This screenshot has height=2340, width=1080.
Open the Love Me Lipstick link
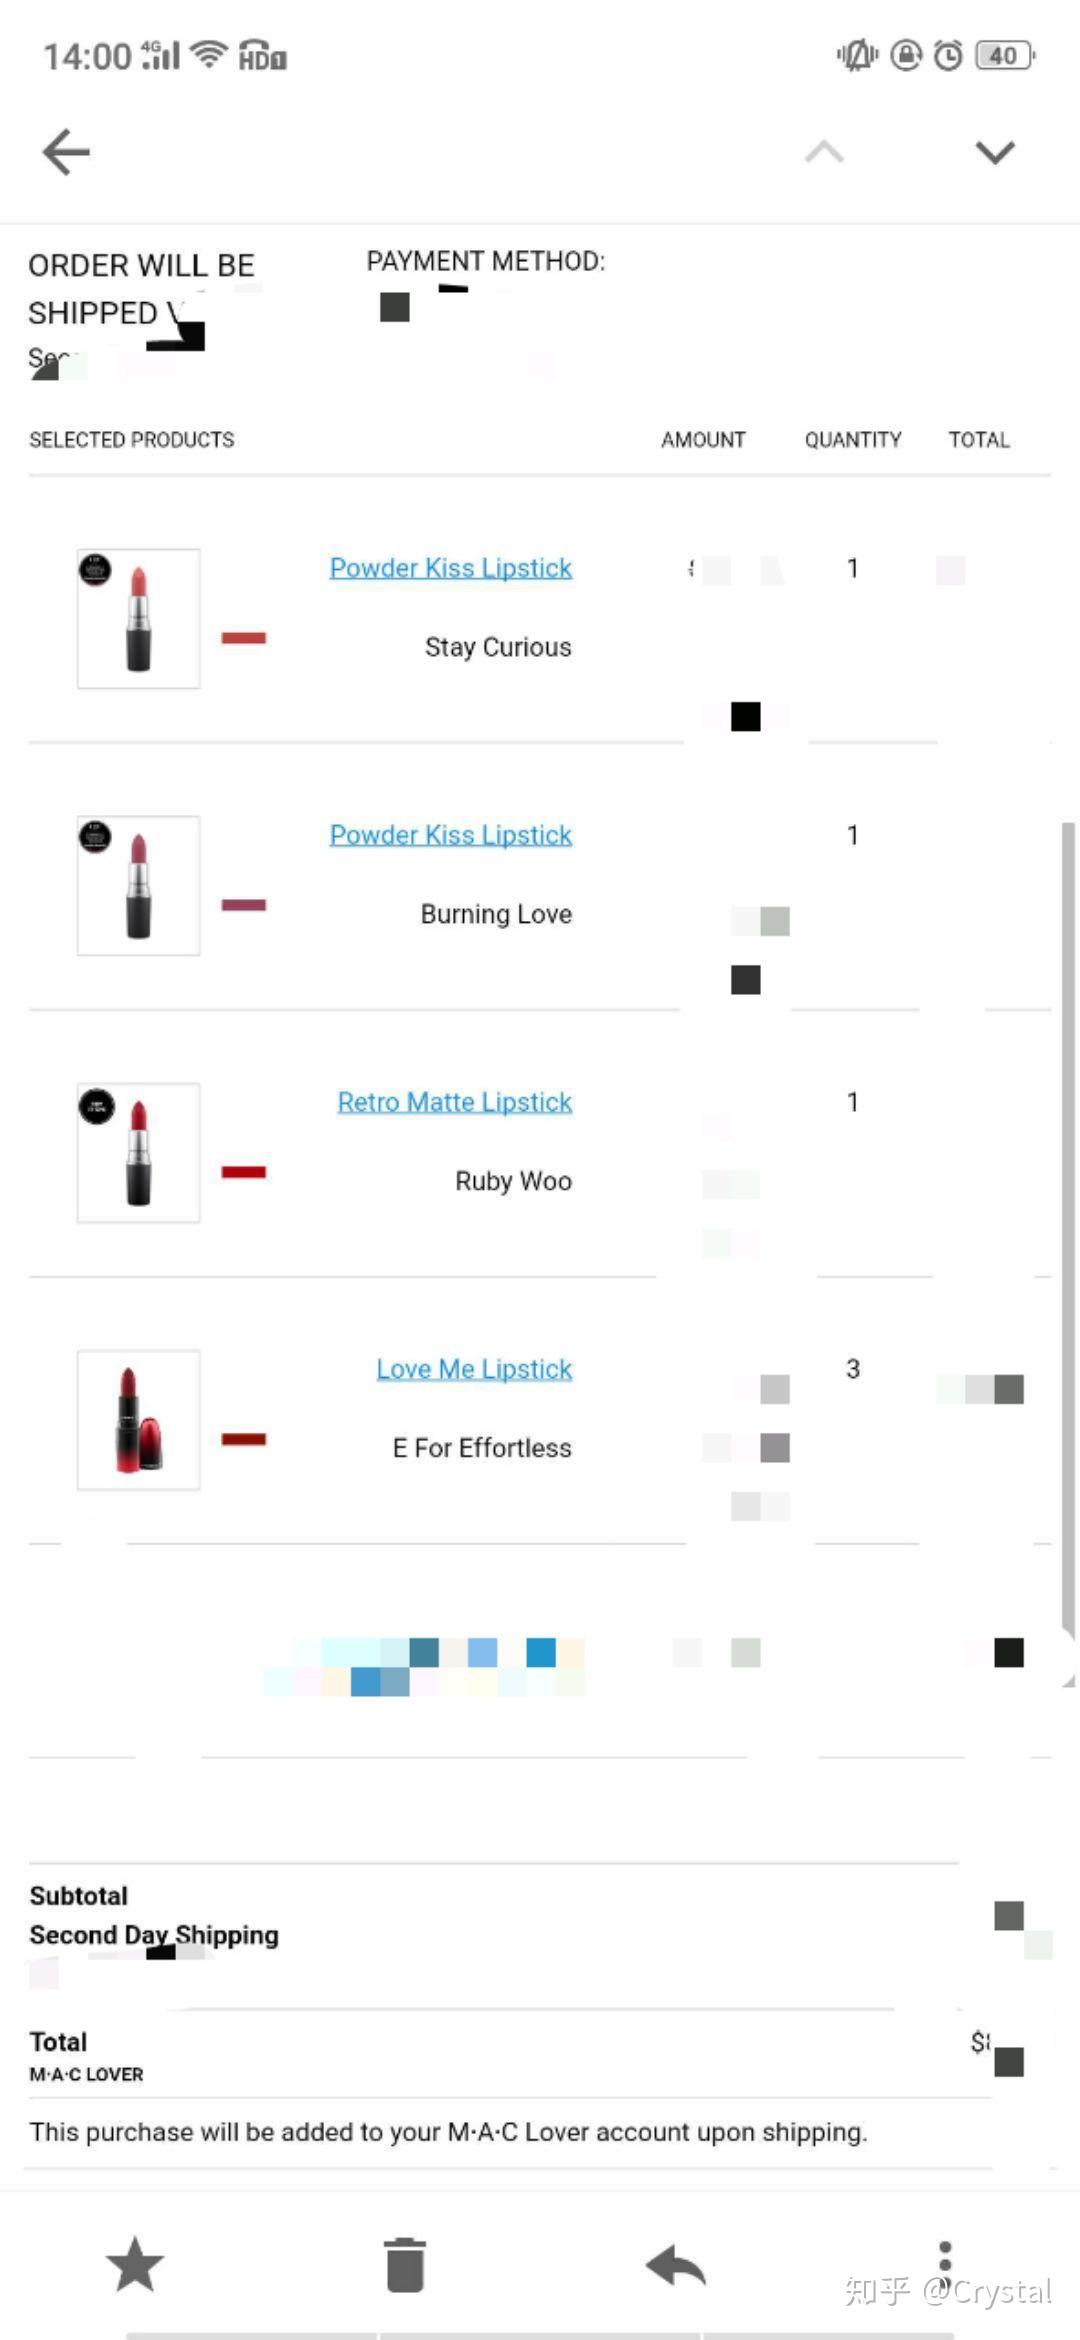(x=474, y=1369)
